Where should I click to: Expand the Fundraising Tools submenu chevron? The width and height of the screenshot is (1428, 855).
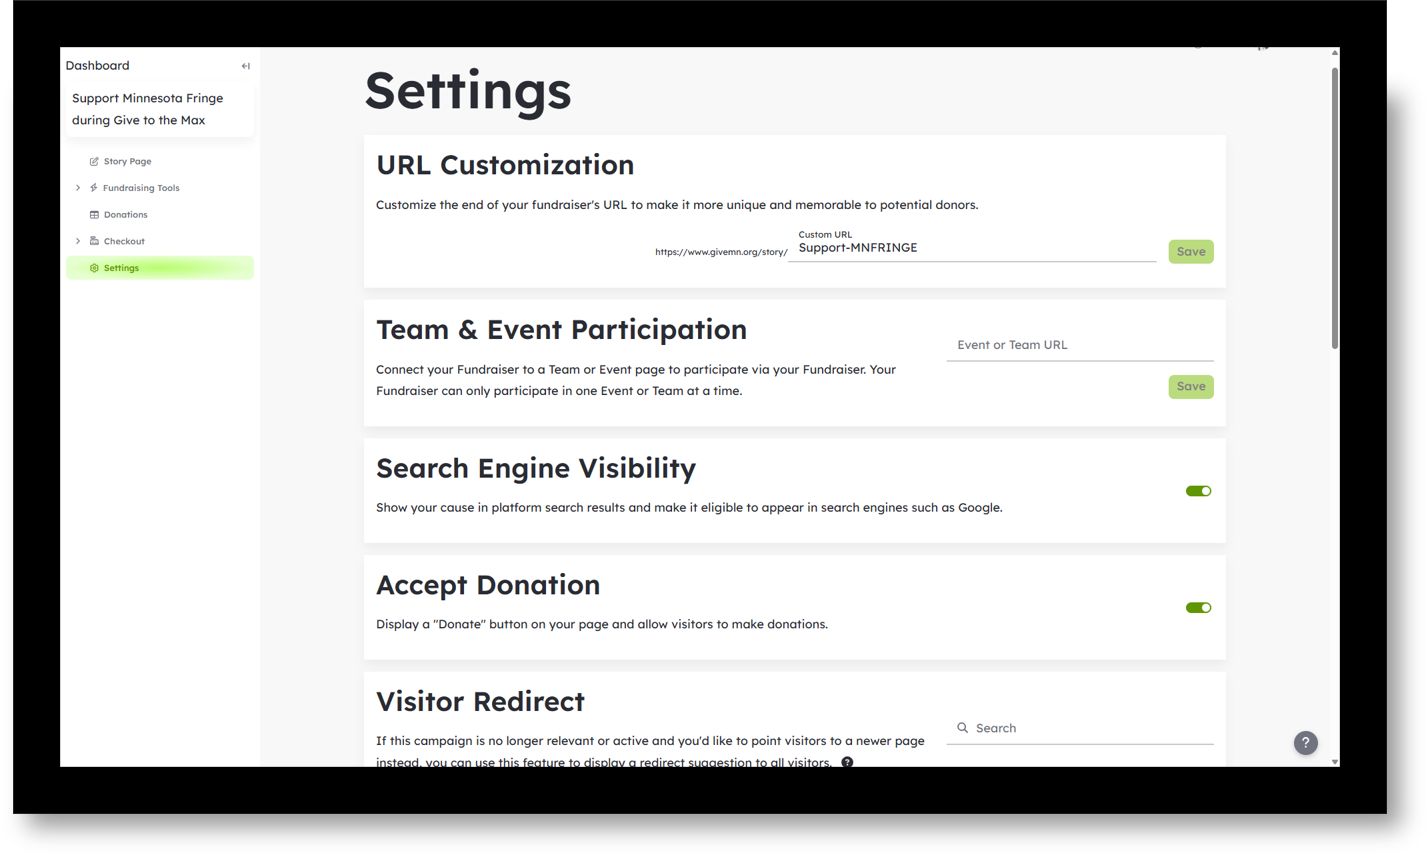(x=78, y=188)
